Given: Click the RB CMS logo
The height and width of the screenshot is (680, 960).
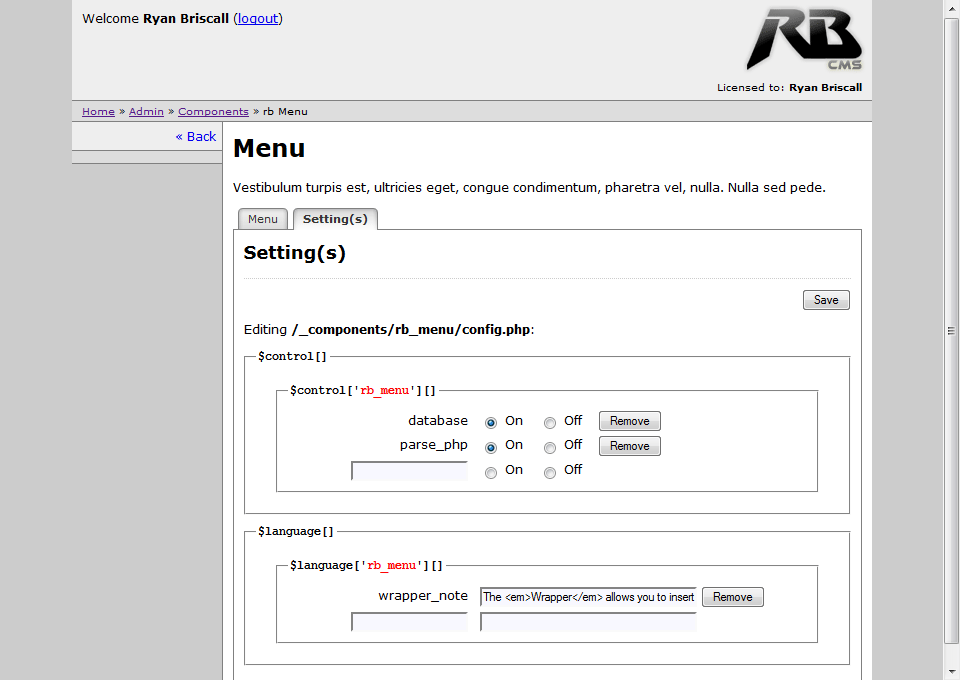Looking at the screenshot, I should coord(803,40).
